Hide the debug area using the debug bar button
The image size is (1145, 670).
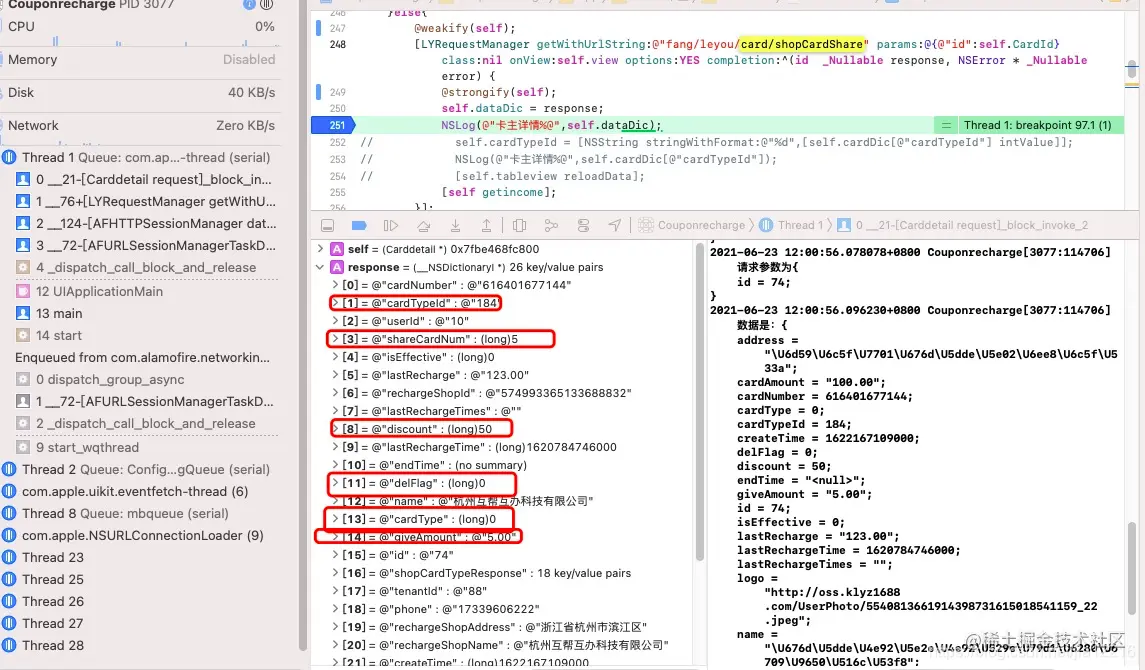pyautogui.click(x=328, y=226)
